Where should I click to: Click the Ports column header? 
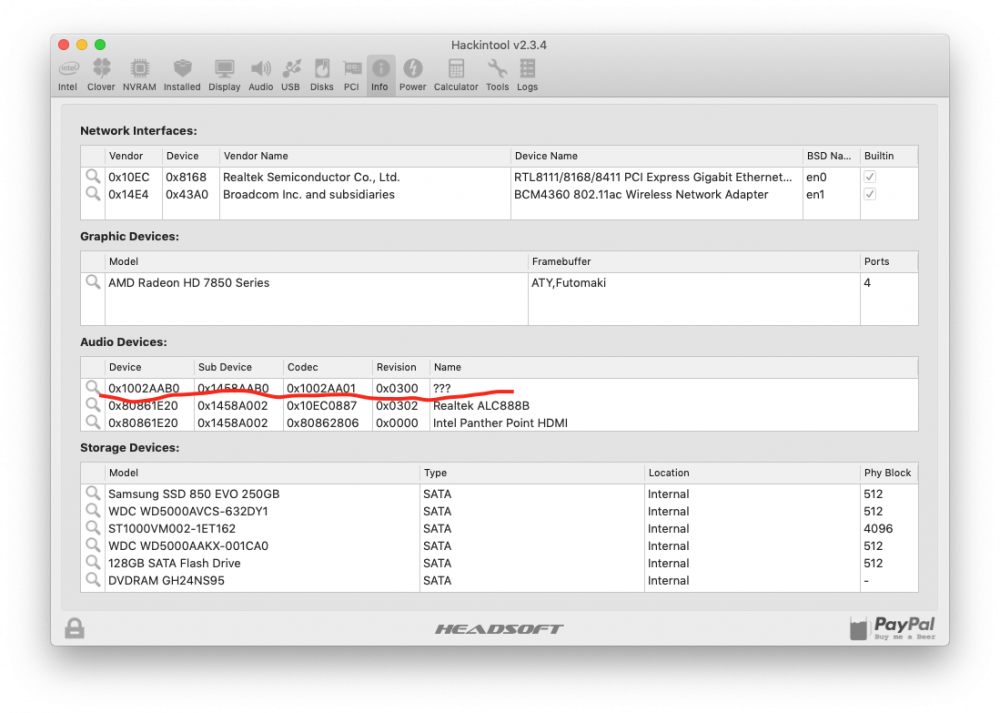[889, 261]
